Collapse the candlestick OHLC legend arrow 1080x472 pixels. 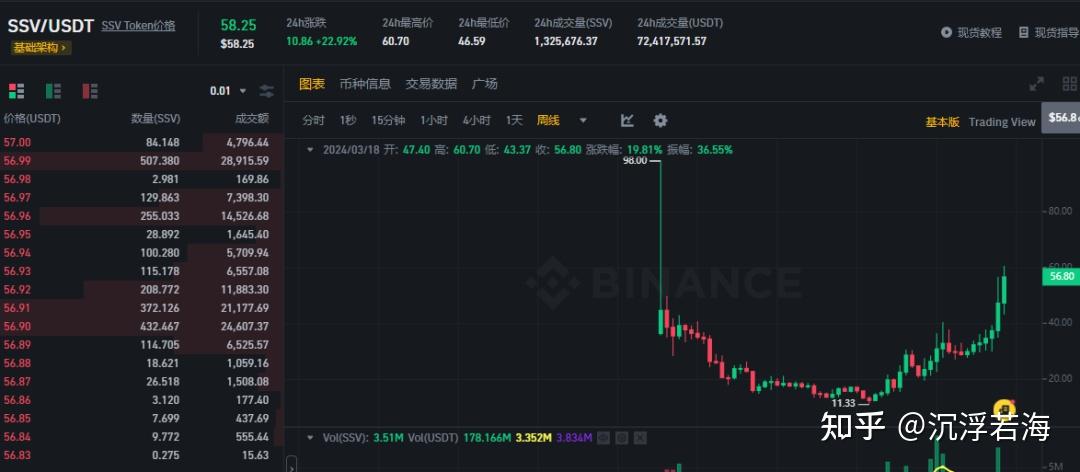[x=310, y=150]
